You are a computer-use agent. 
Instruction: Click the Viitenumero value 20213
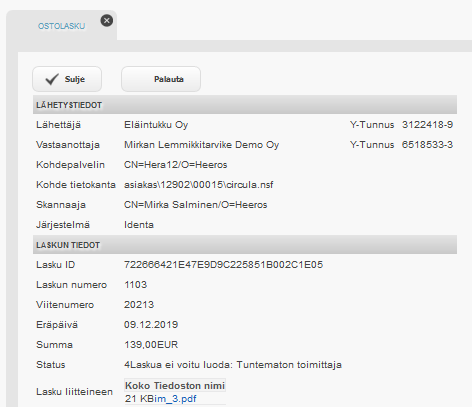tap(139, 305)
